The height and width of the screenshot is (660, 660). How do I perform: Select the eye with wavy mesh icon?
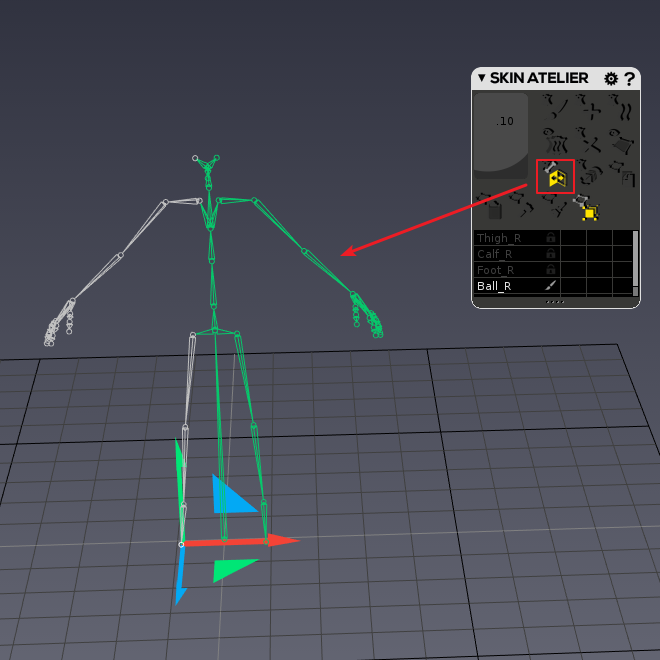coord(555,141)
